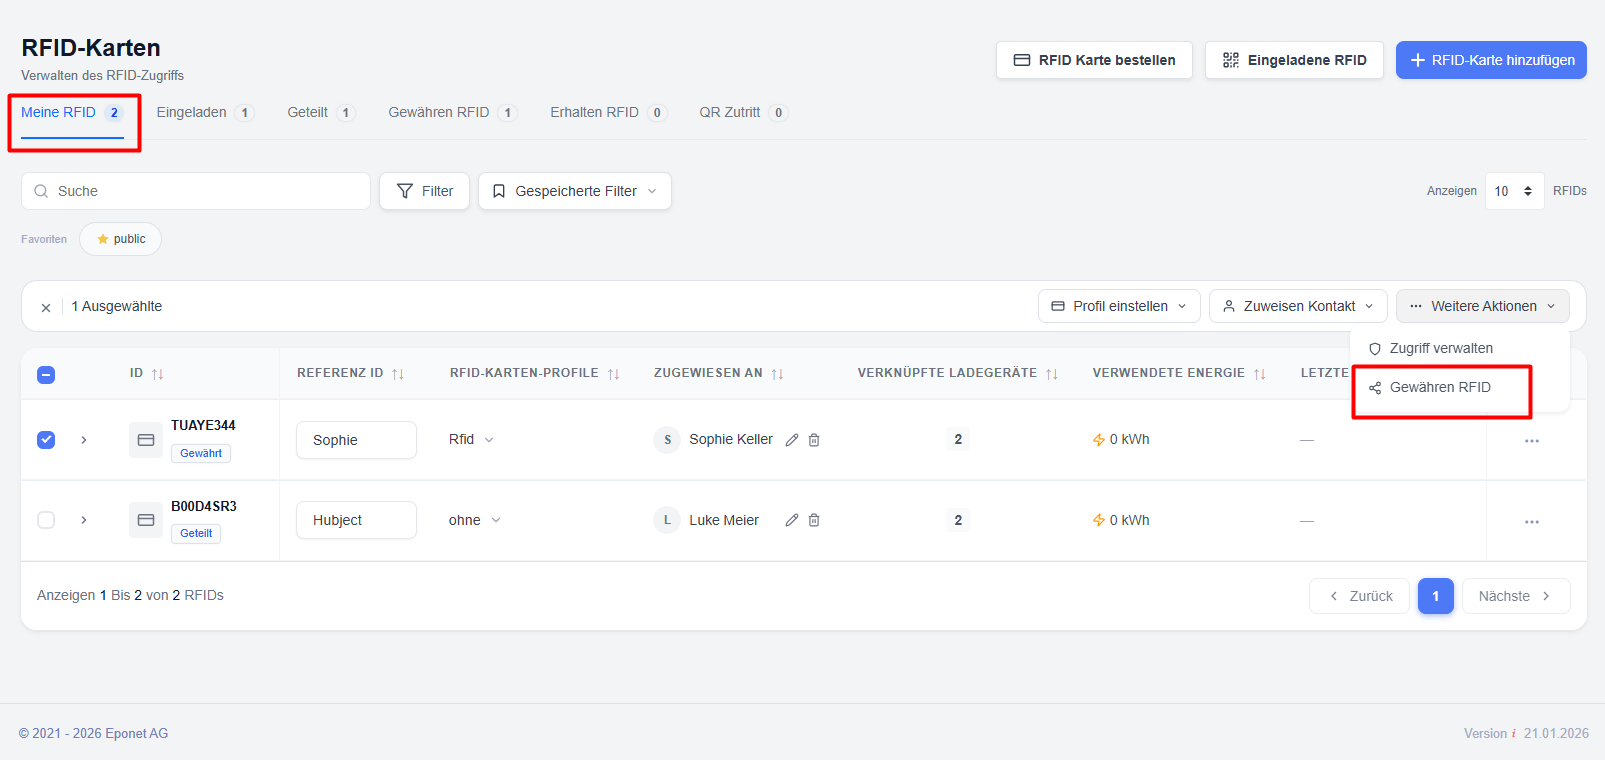Click the card icon of B00D4SR3
The image size is (1605, 760).
click(x=146, y=520)
